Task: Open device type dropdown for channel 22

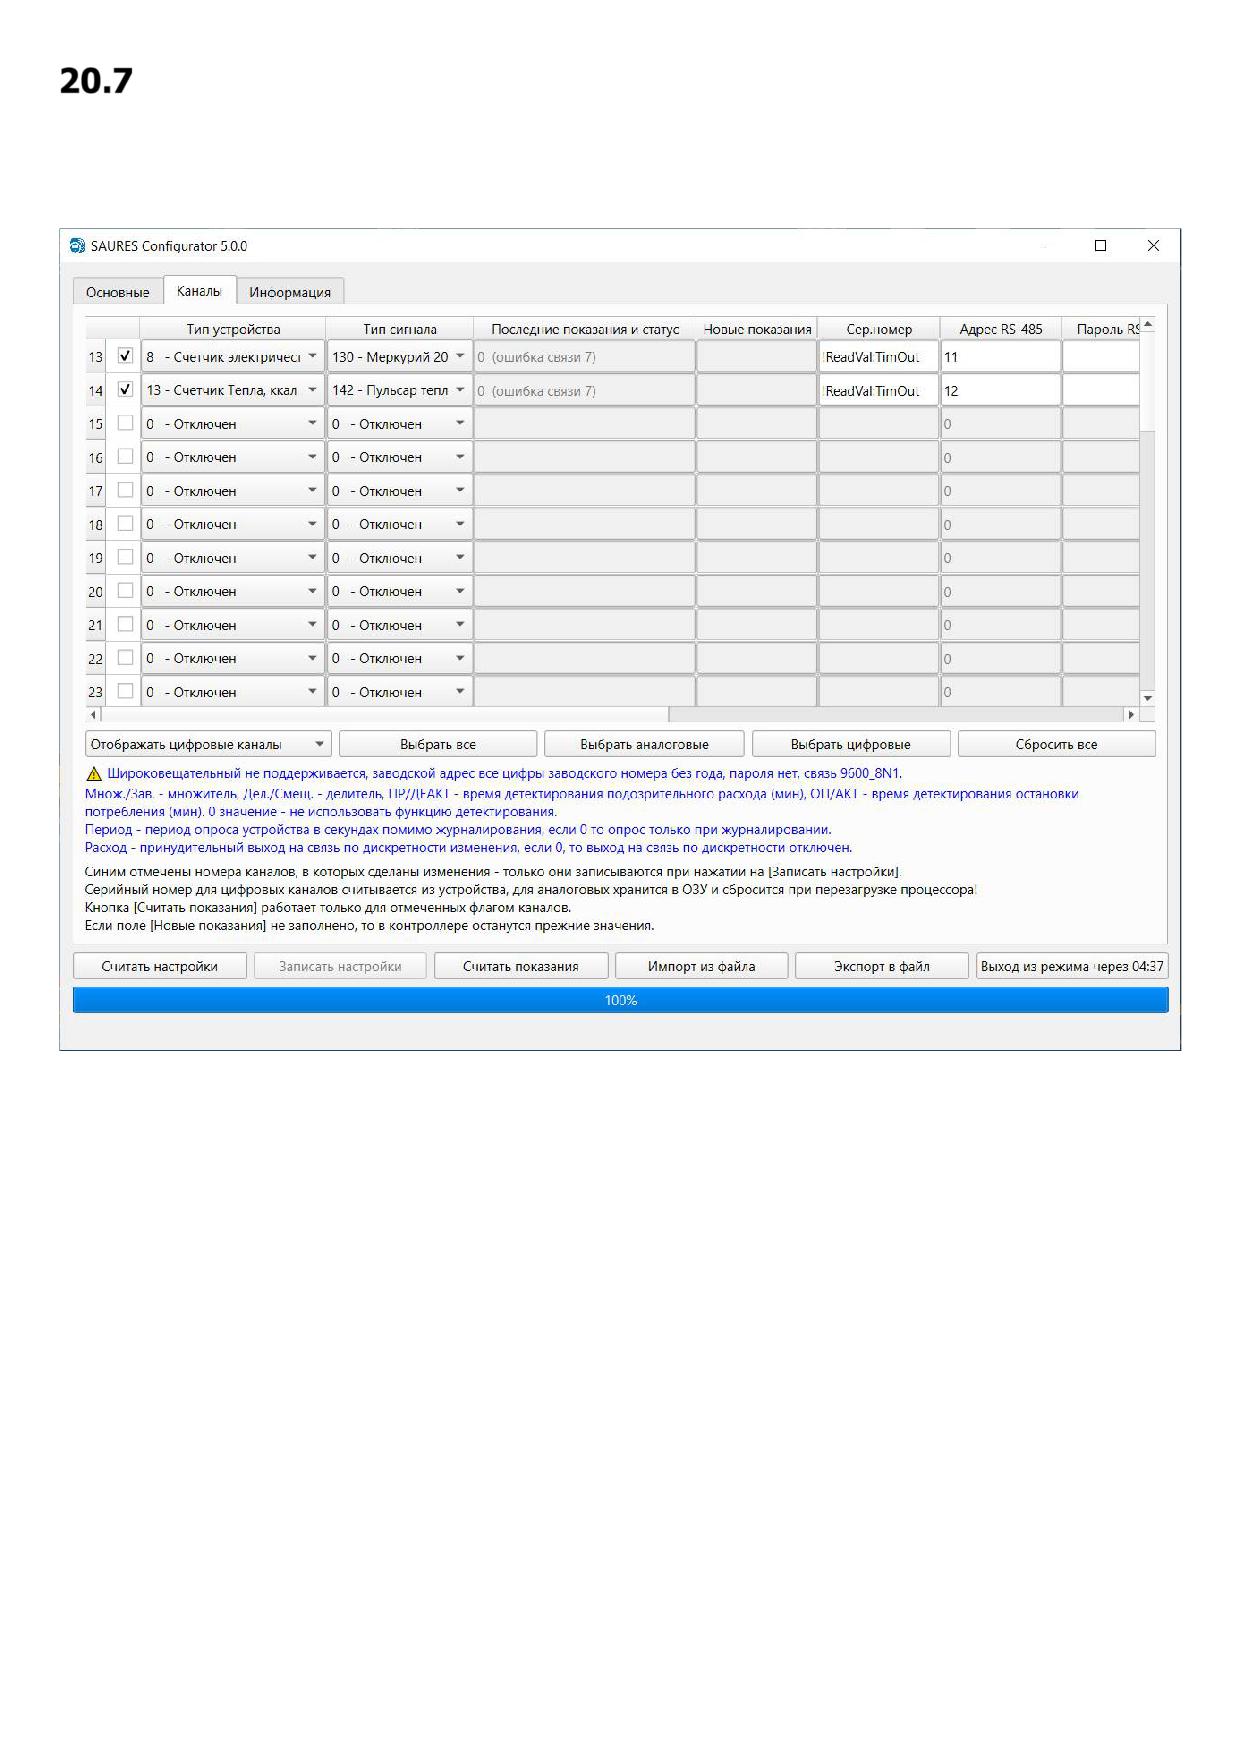Action: pyautogui.click(x=232, y=658)
